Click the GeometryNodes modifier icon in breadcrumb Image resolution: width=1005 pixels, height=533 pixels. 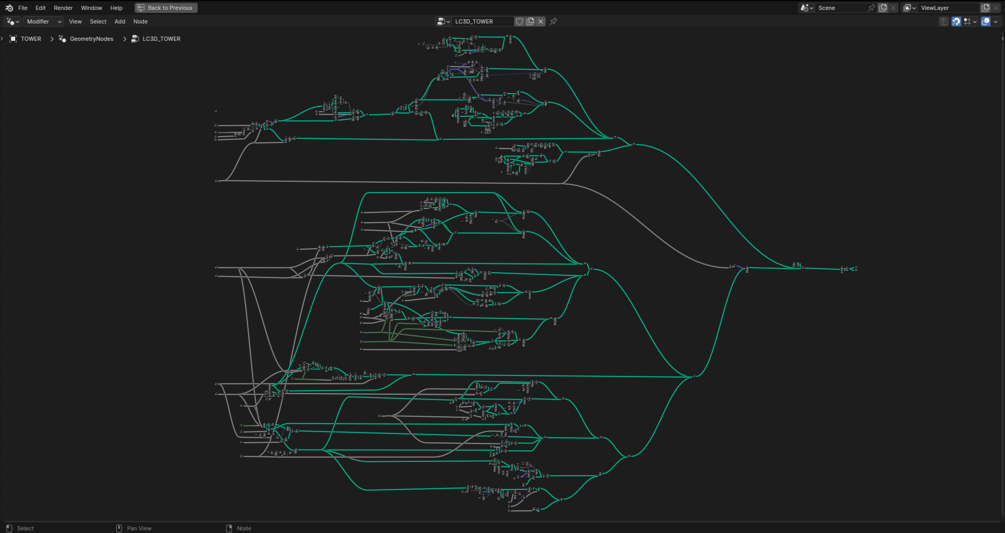(62, 39)
